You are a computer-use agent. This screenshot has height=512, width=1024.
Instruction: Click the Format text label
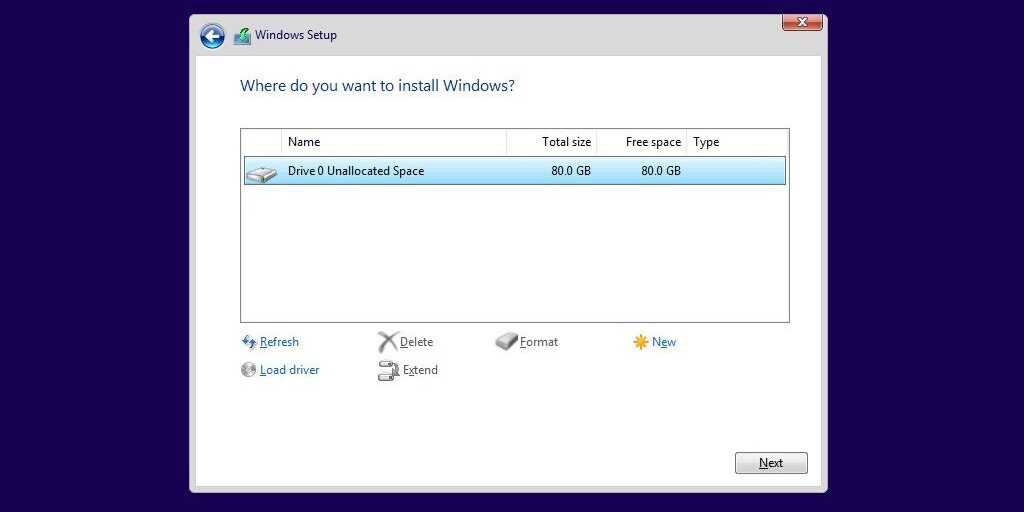[539, 342]
